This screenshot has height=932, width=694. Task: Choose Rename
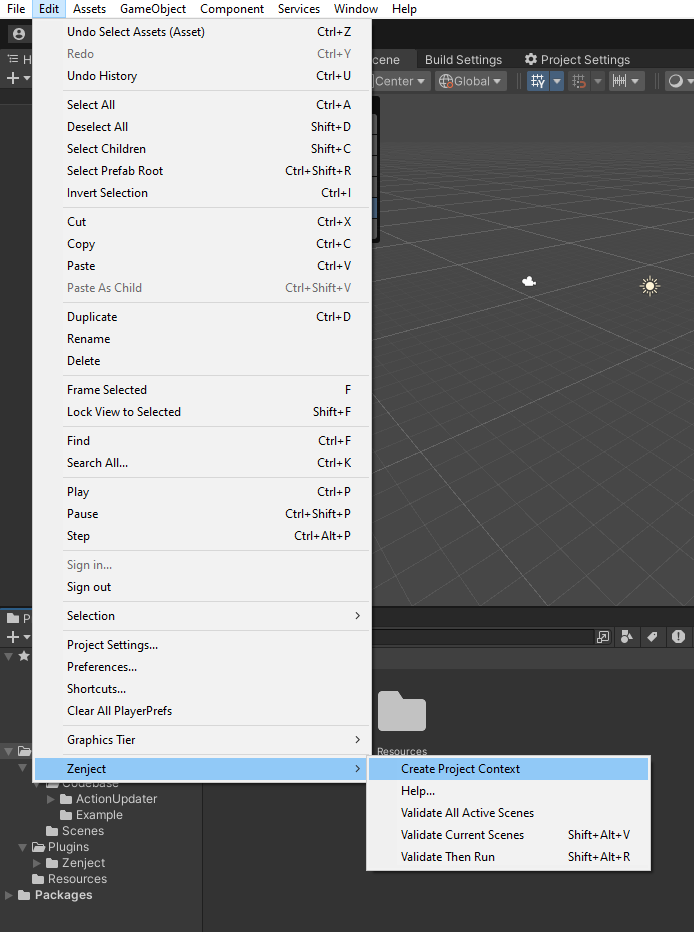pos(202,339)
